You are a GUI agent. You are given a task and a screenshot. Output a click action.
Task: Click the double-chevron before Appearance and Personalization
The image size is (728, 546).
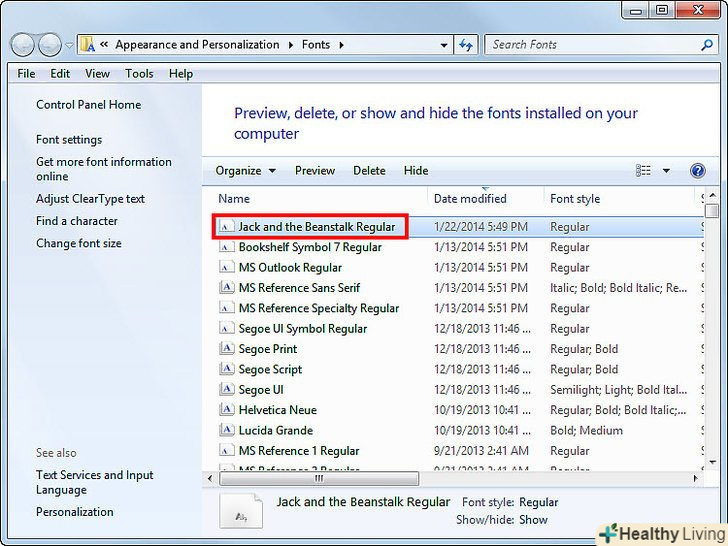pos(104,45)
